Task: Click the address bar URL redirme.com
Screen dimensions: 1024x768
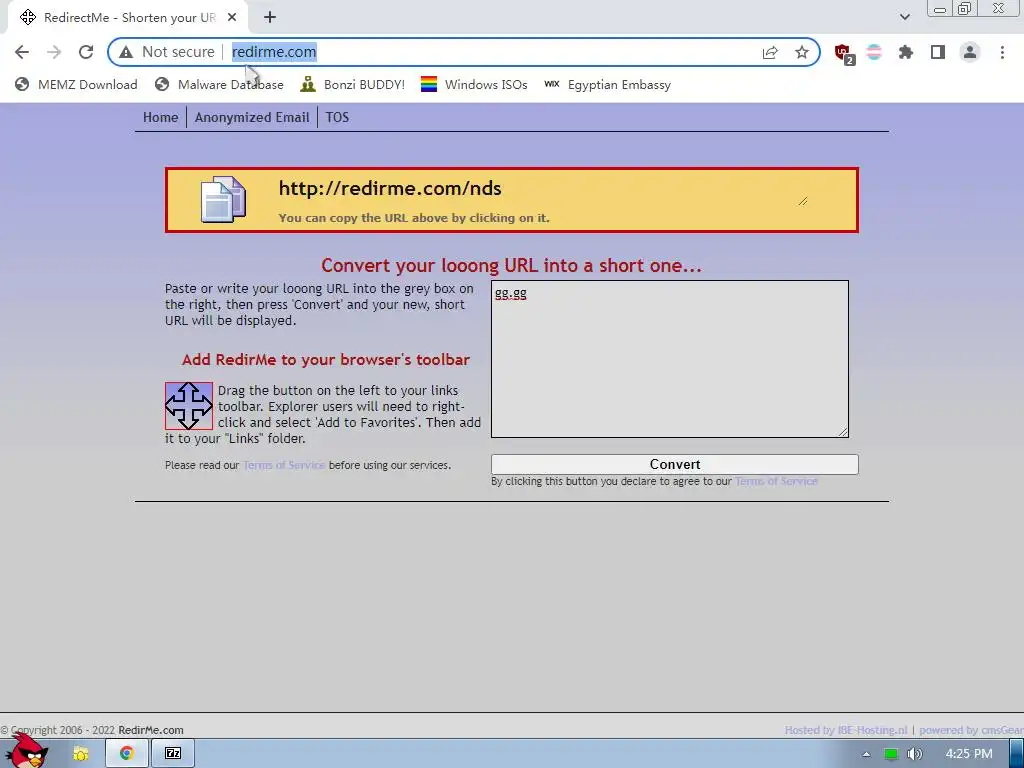Action: click(274, 52)
